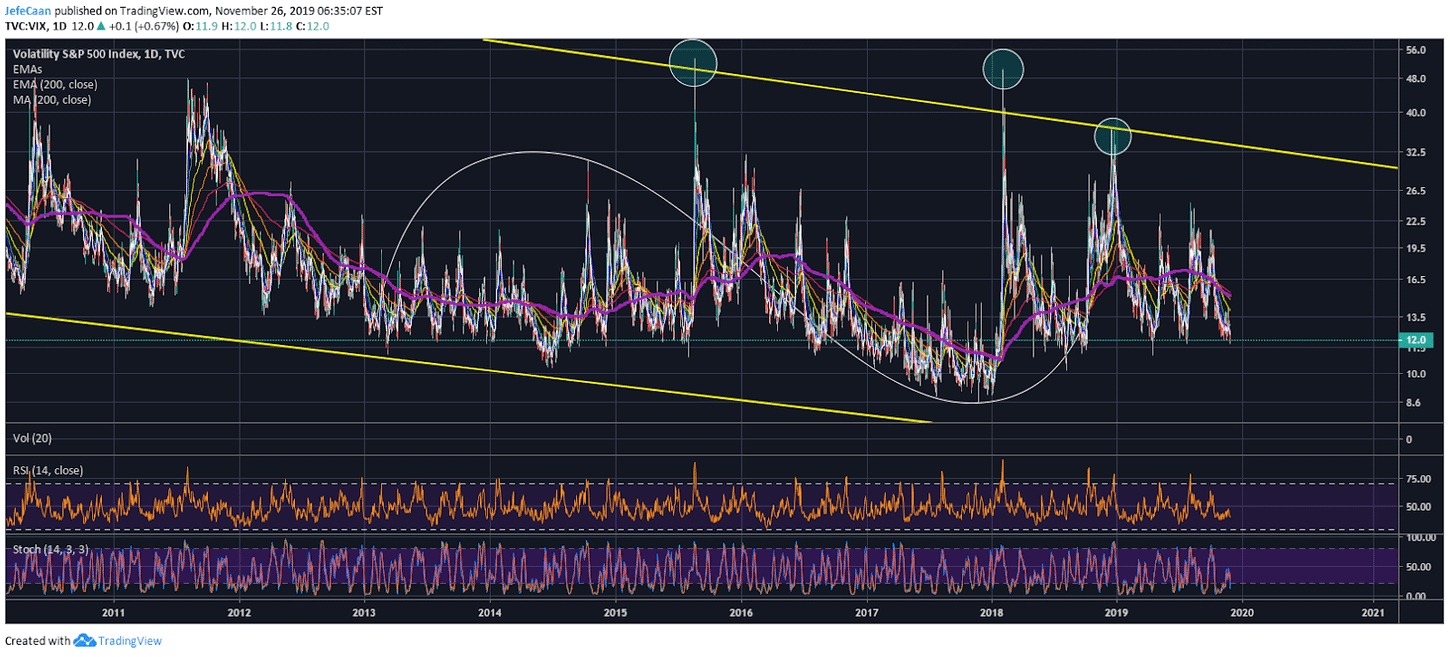
Task: Click the RSI (14, close) pane label
Action: tap(48, 470)
